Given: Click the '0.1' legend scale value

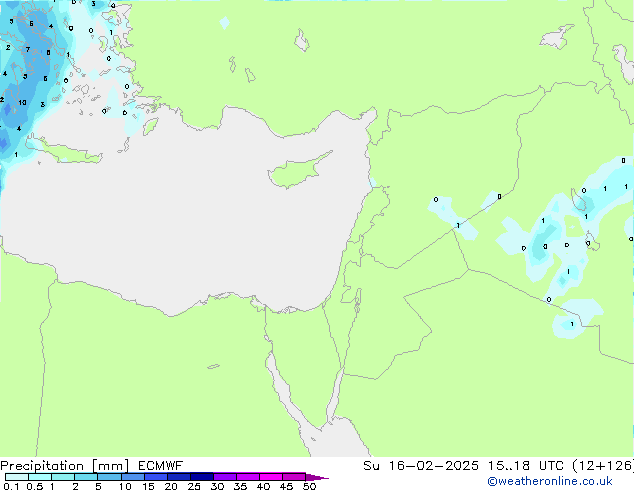Looking at the screenshot, I should coord(11,486).
